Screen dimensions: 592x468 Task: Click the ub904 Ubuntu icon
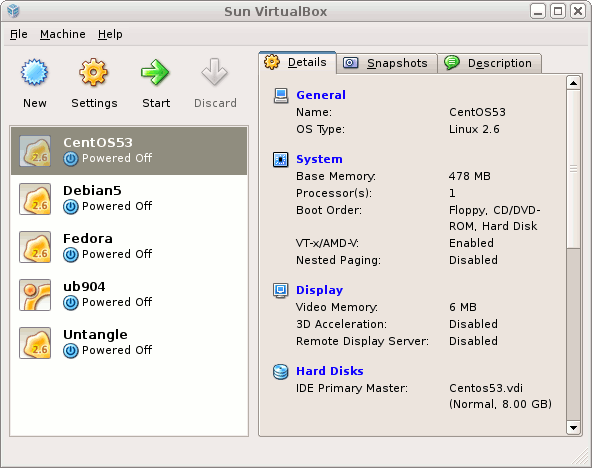35,295
